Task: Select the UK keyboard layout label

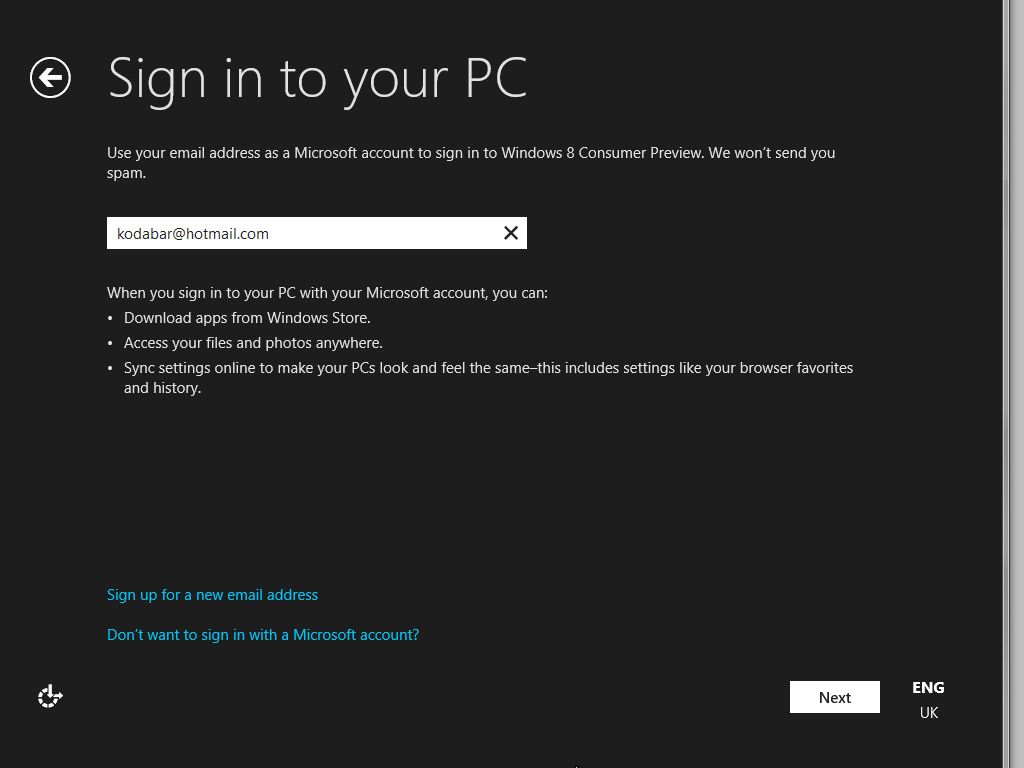Action: coord(928,712)
